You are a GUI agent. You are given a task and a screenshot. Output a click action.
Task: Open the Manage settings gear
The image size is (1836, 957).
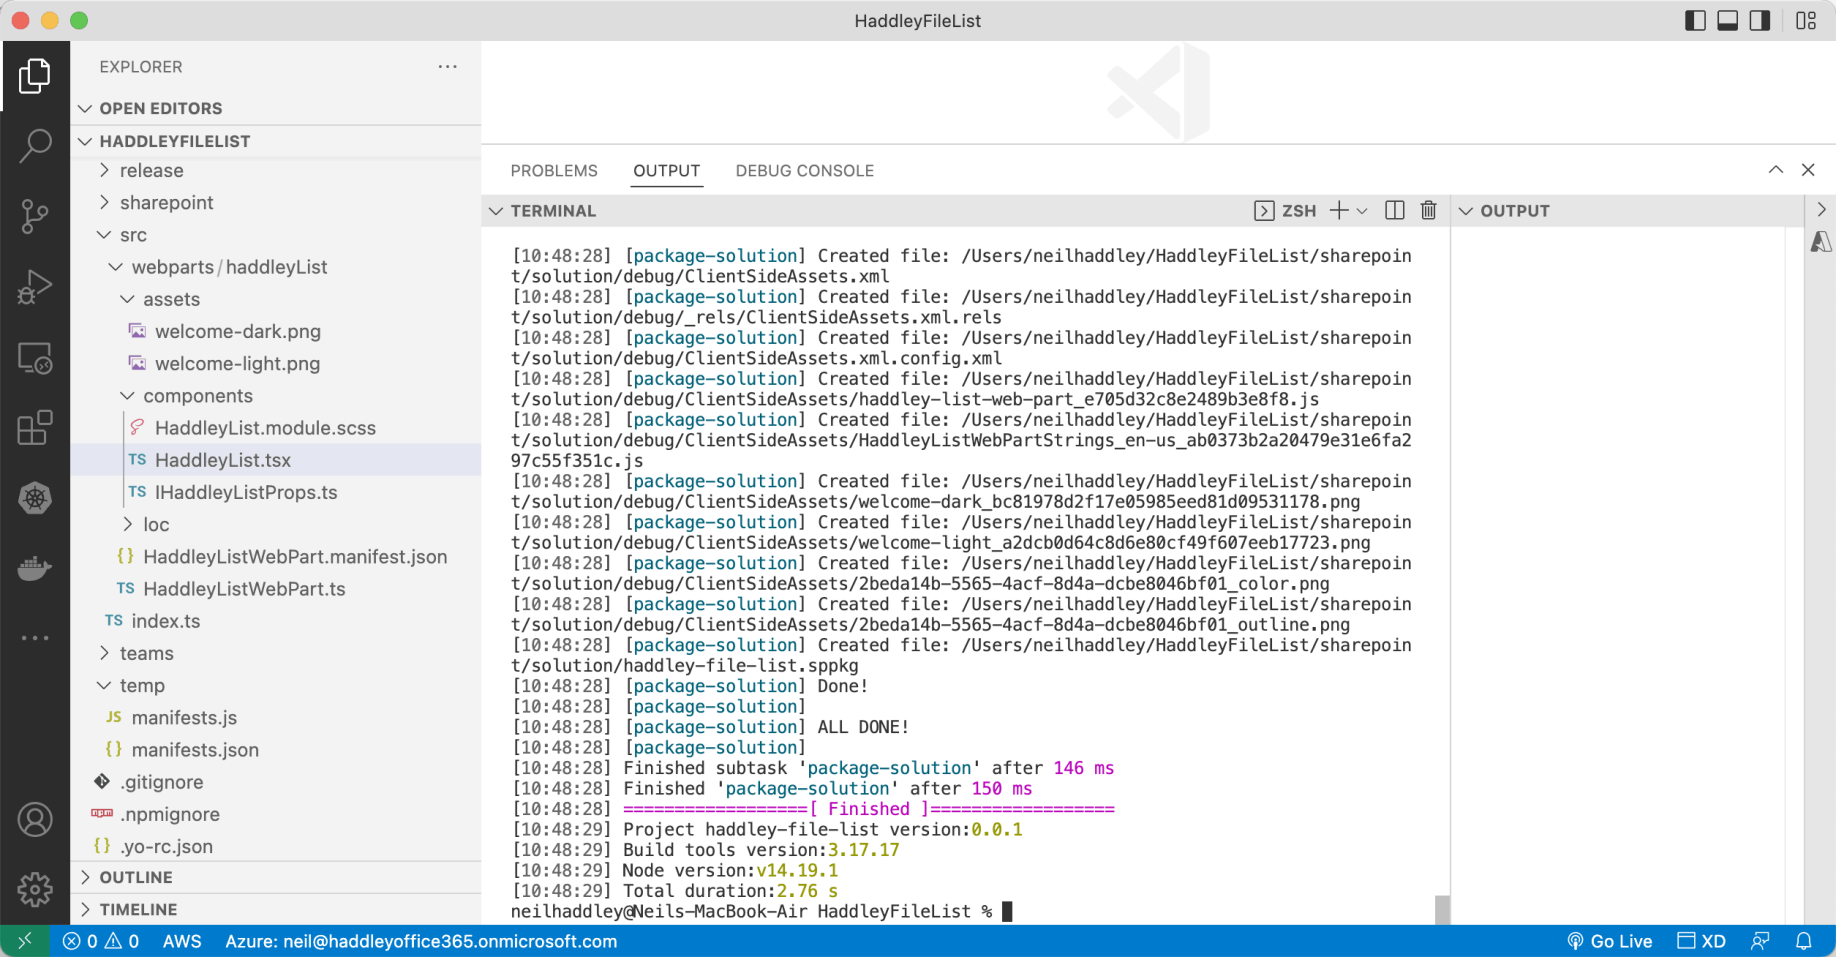click(x=35, y=888)
